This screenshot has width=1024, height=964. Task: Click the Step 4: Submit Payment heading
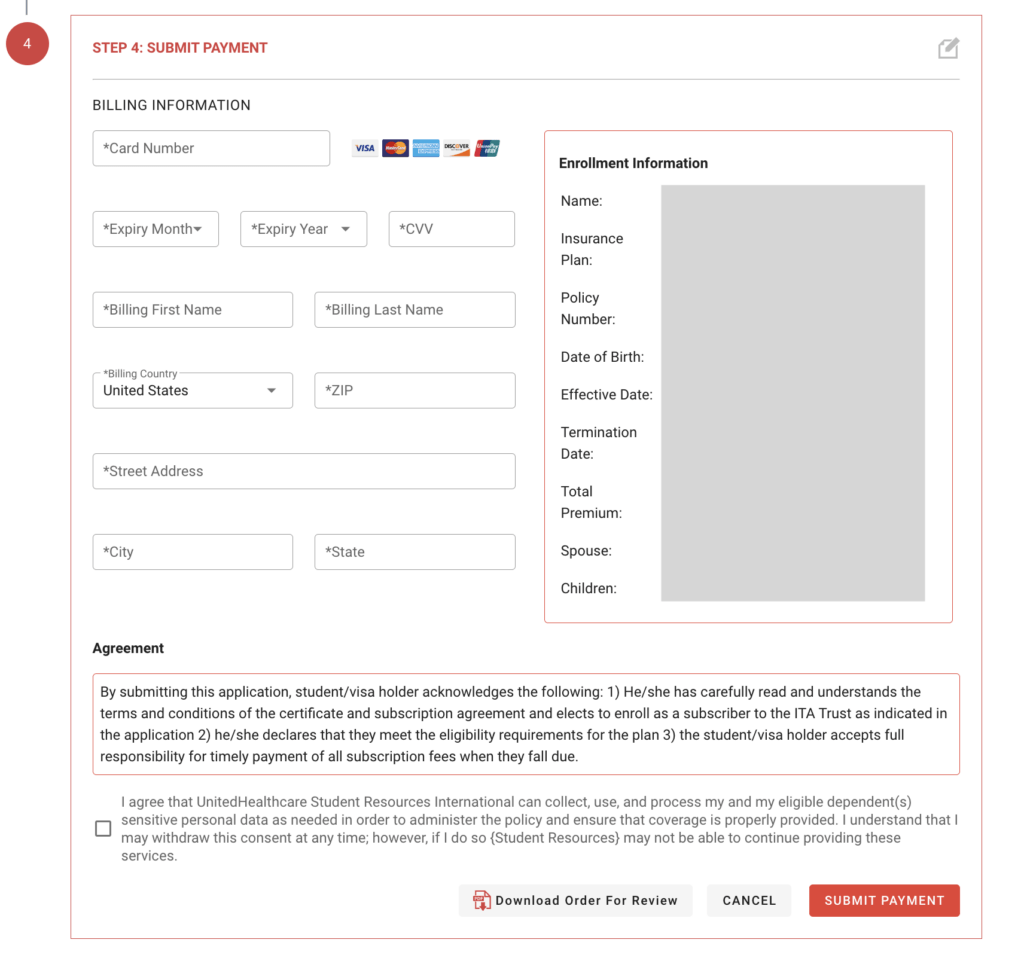(180, 48)
